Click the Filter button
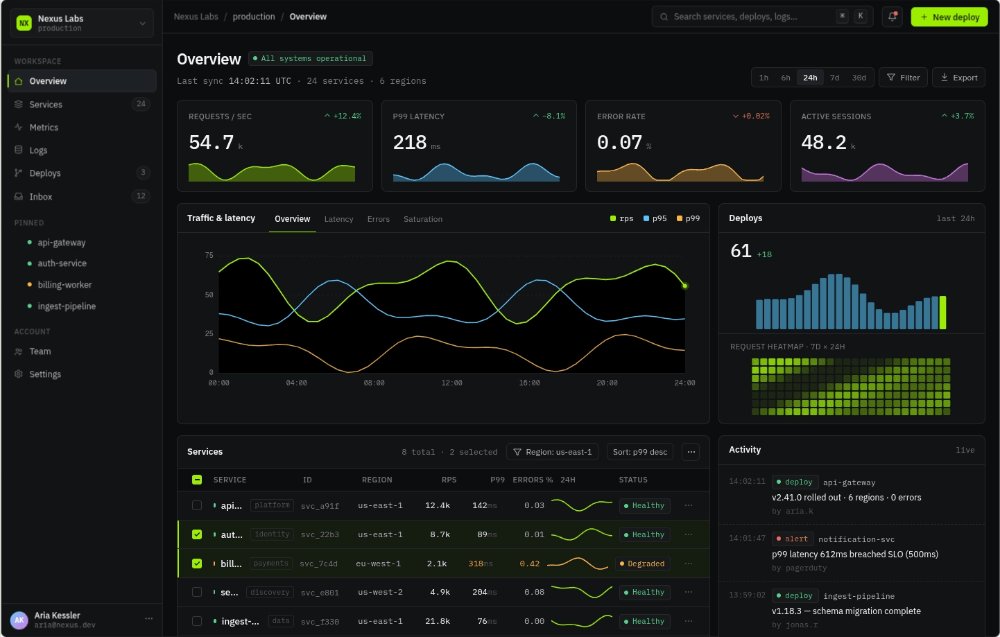Screen dimensions: 1000x637 coord(903,78)
